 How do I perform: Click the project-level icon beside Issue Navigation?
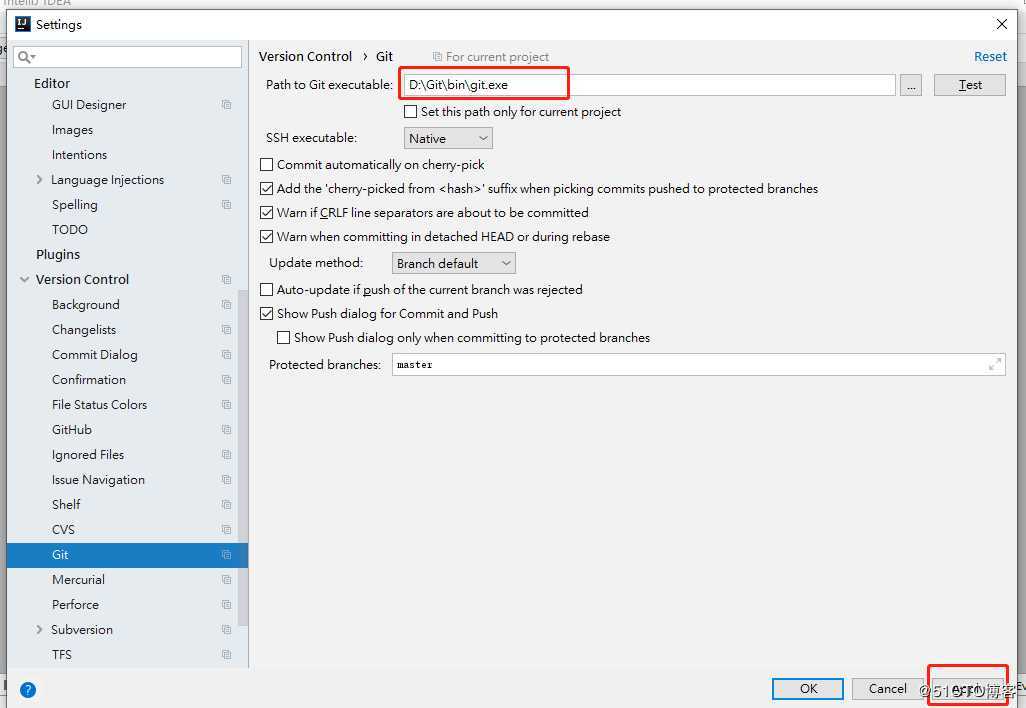coord(226,480)
